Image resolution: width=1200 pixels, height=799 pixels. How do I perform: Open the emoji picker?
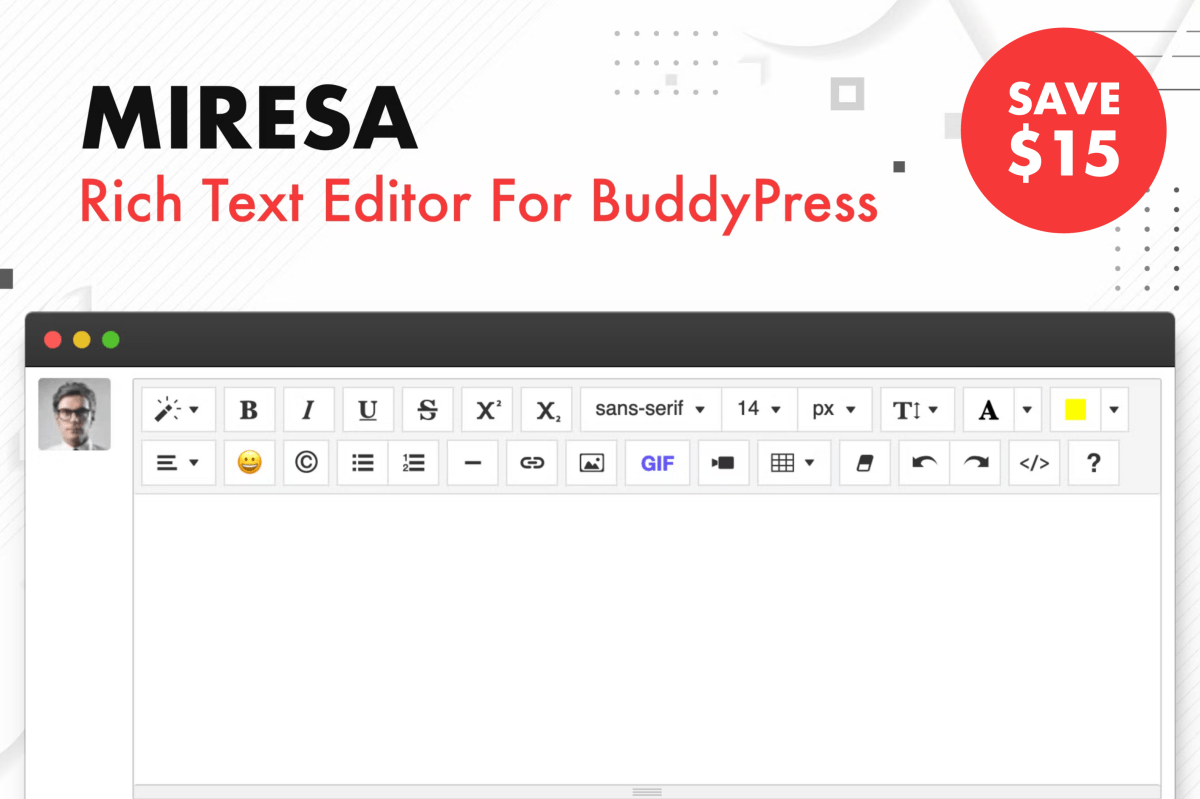tap(249, 463)
